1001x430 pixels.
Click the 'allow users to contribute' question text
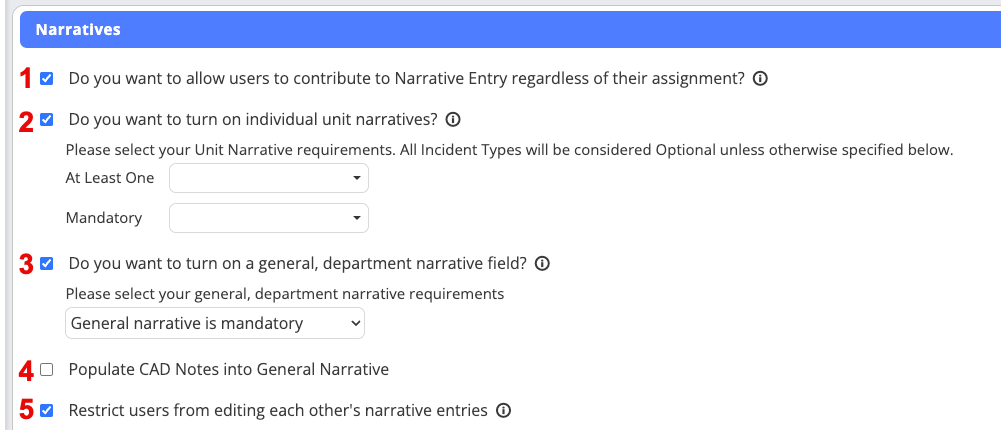[406, 79]
